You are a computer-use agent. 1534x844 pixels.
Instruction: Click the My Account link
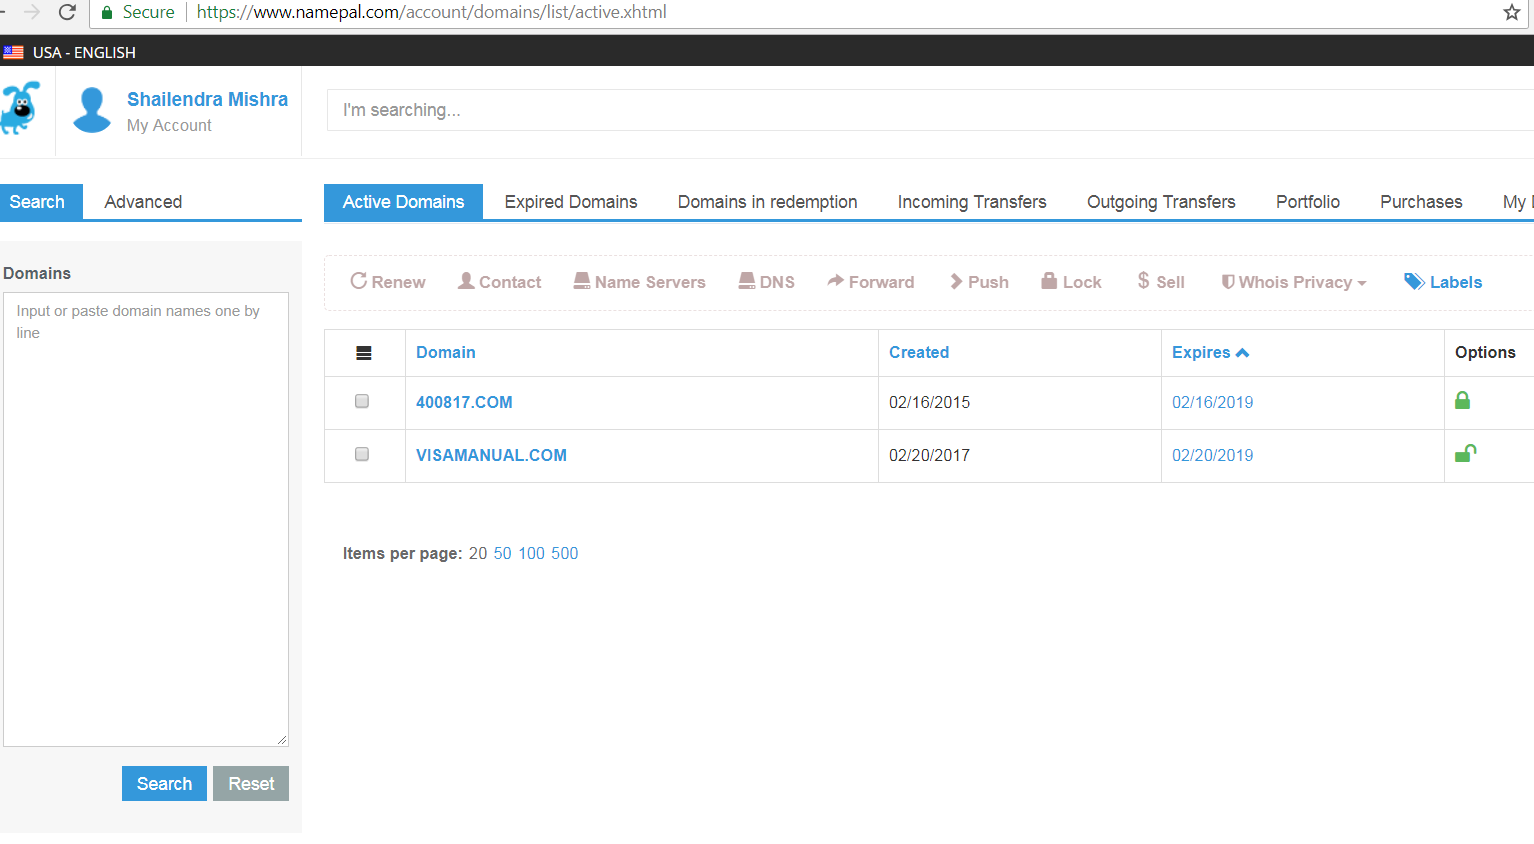[x=169, y=126]
